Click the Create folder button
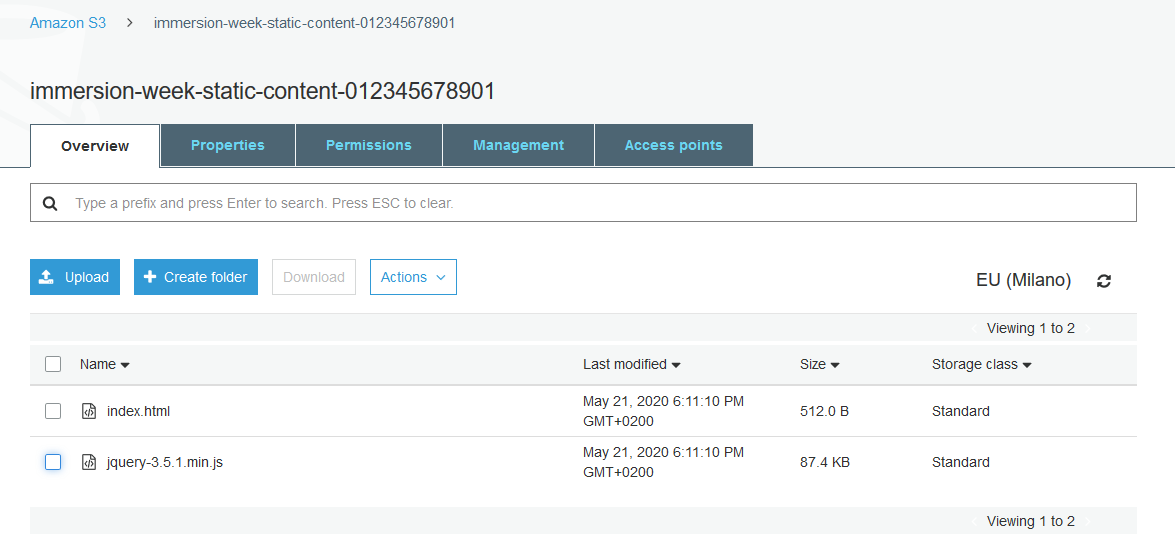Image resolution: width=1175 pixels, height=555 pixels. 196,277
